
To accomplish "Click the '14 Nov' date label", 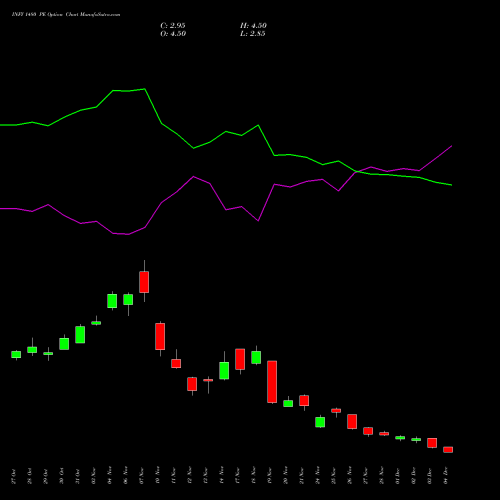I will tap(222, 476).
